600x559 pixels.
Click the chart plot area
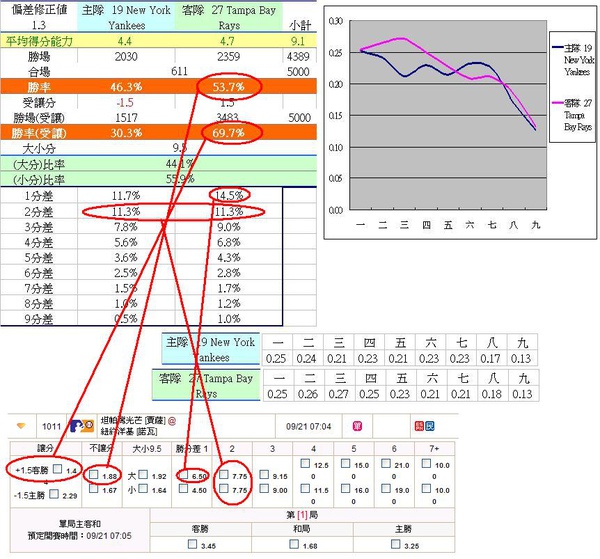[x=448, y=115]
